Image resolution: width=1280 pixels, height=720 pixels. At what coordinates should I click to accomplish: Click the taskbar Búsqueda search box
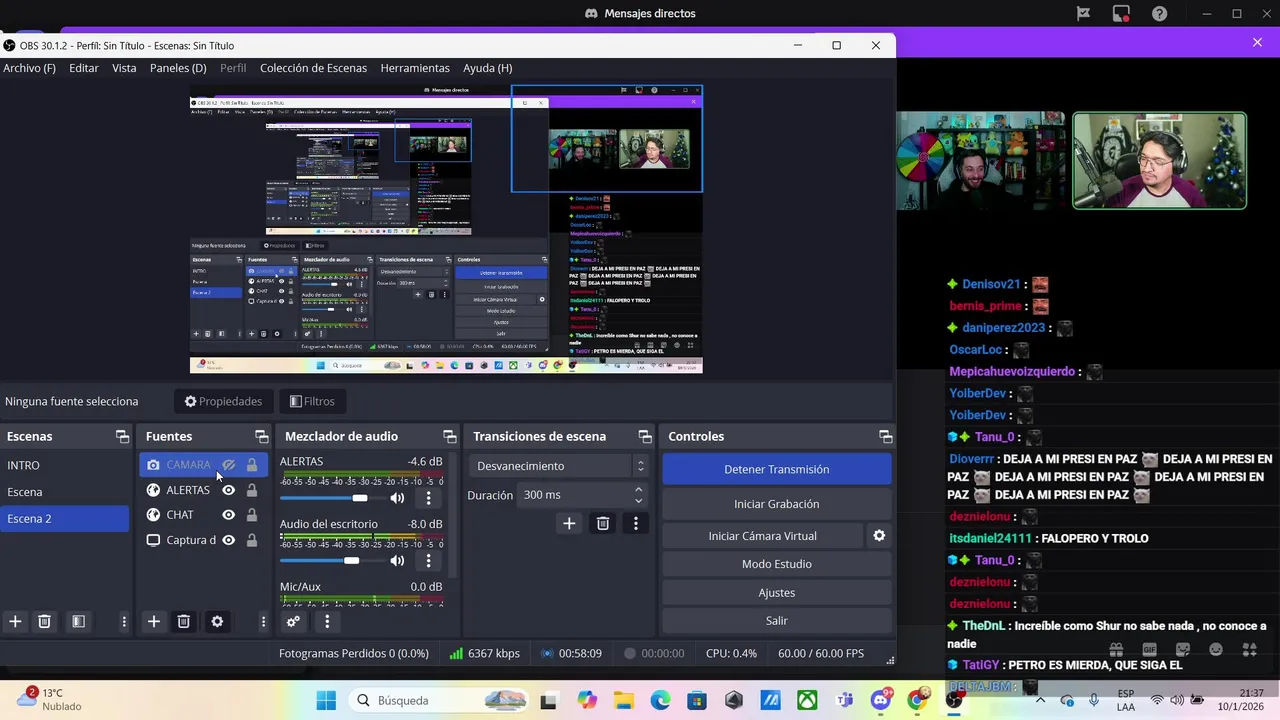pos(440,700)
